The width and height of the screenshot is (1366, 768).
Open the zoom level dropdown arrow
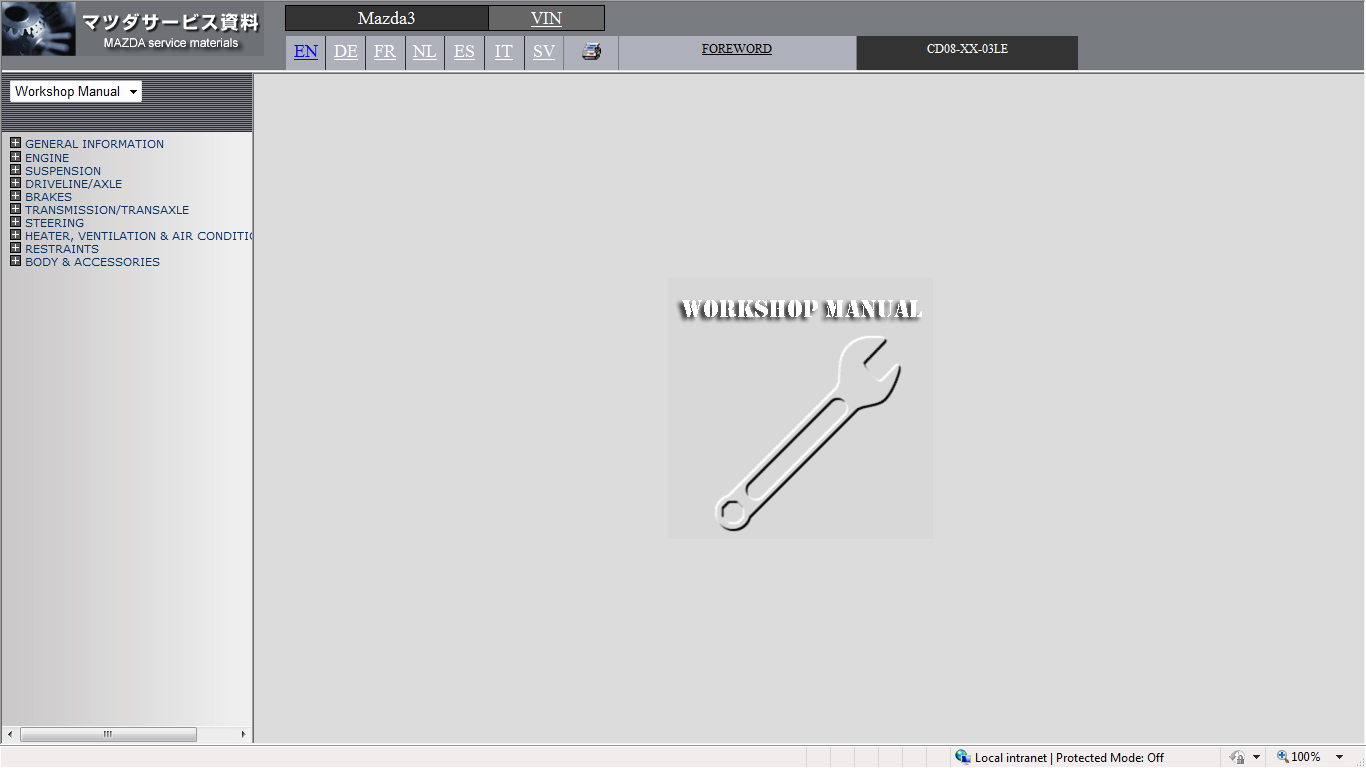1340,757
